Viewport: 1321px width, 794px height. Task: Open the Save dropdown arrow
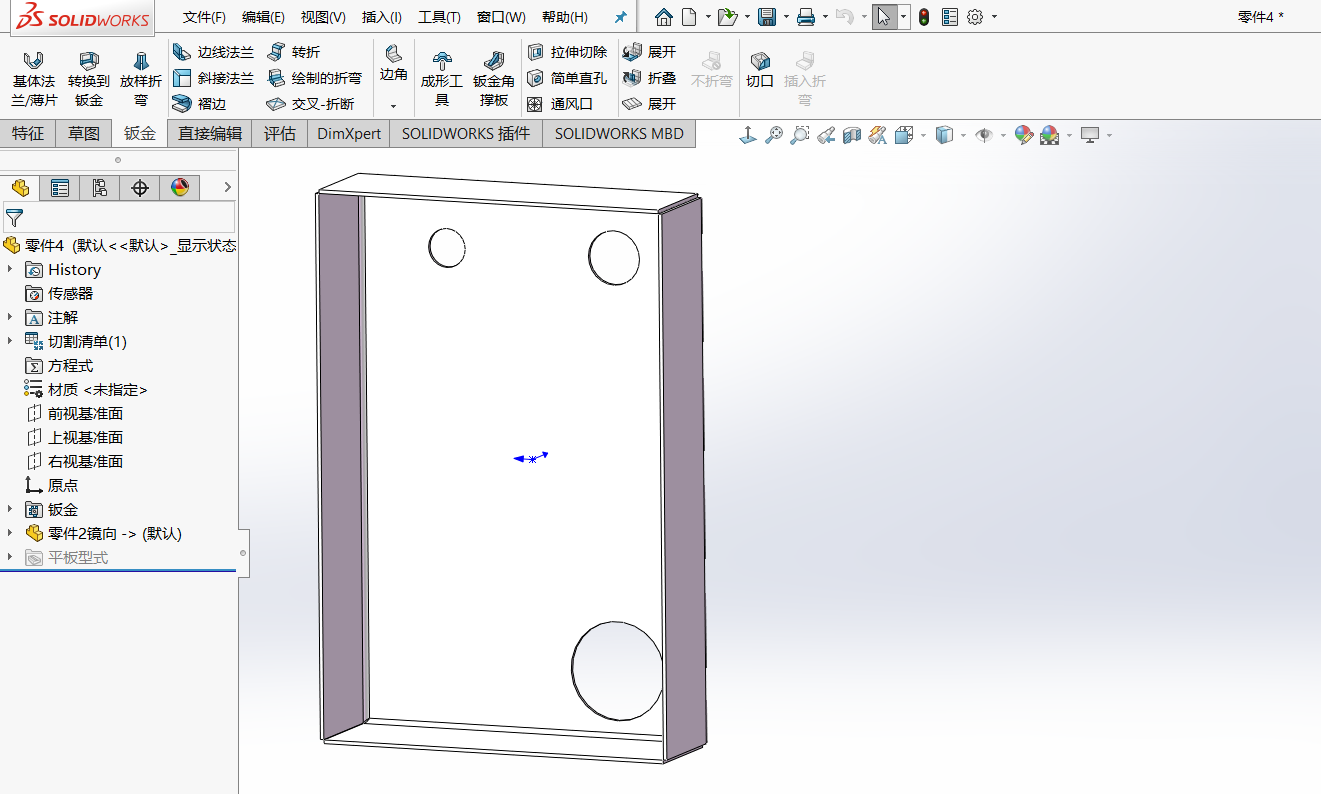click(x=785, y=17)
